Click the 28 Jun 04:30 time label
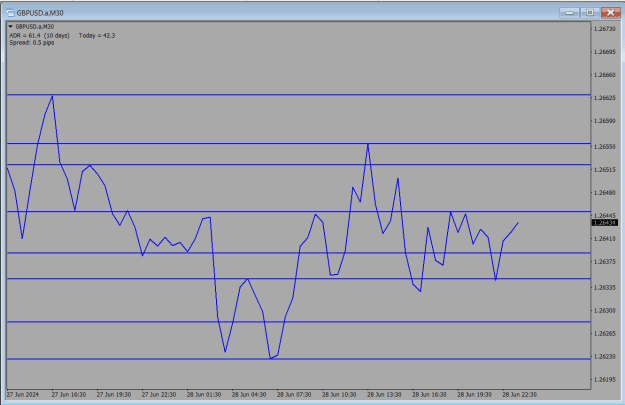This screenshot has width=625, height=405. (249, 395)
